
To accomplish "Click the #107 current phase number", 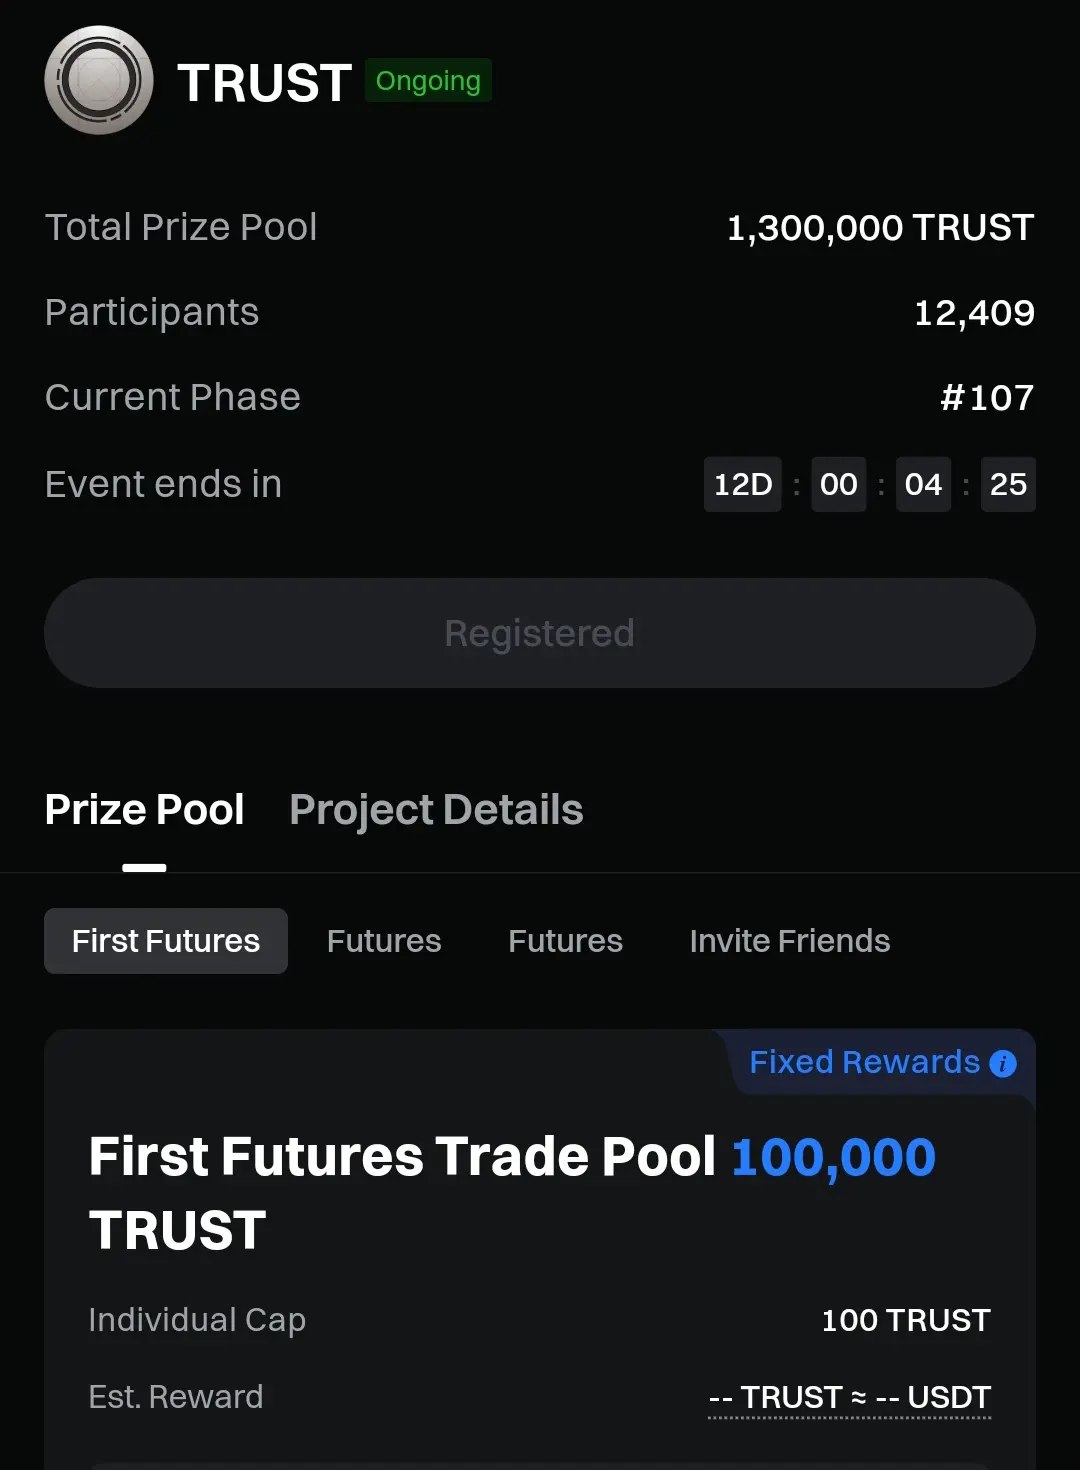I will click(987, 398).
